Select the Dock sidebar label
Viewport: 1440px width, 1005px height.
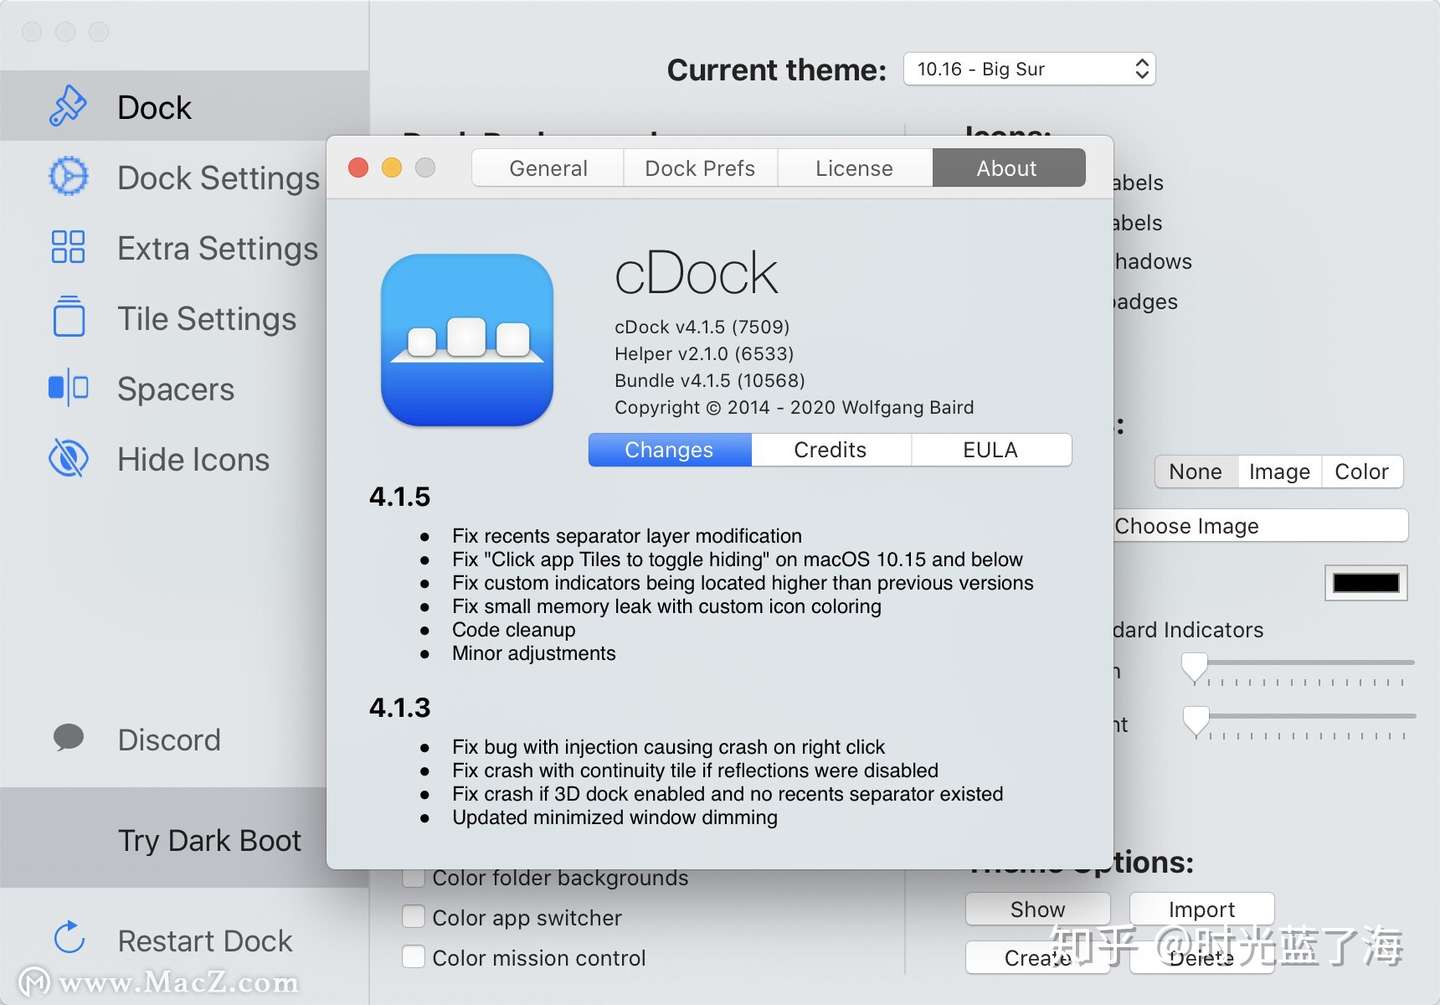(154, 107)
